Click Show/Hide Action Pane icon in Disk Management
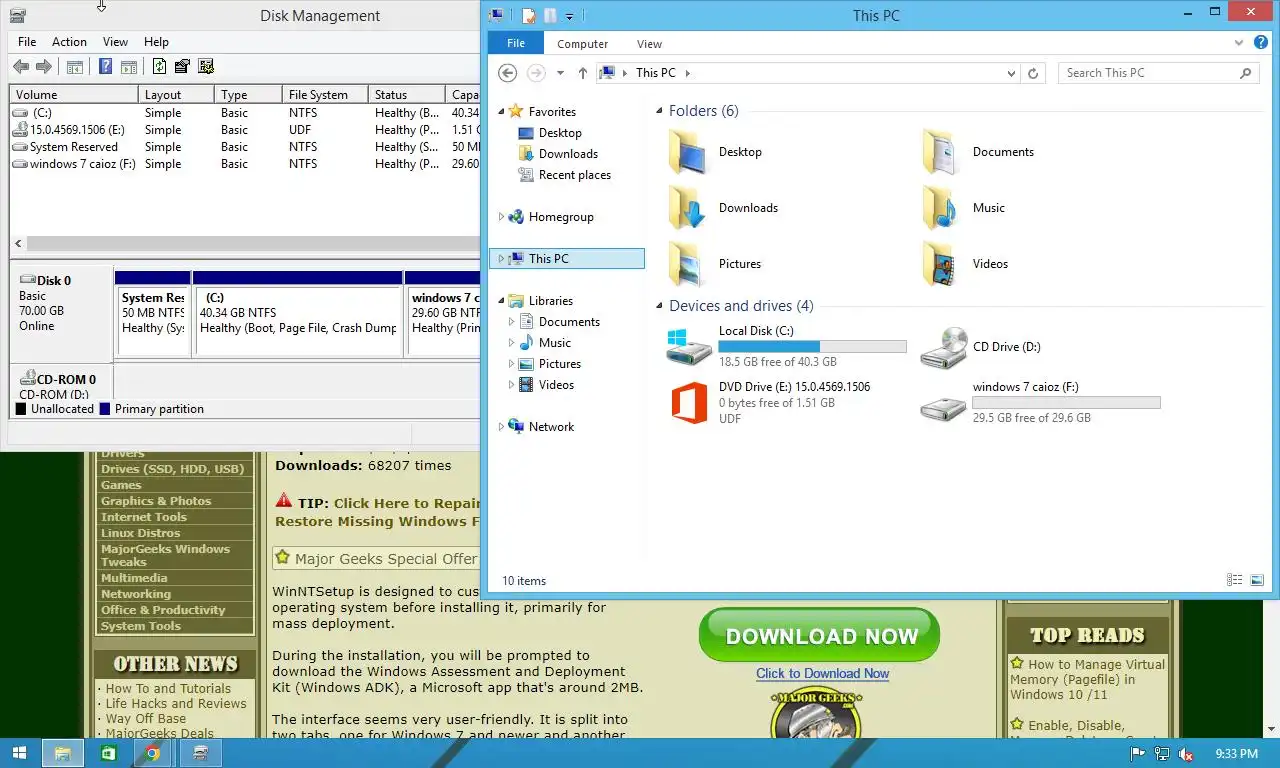Screen dimensions: 1280x768 [x=129, y=67]
